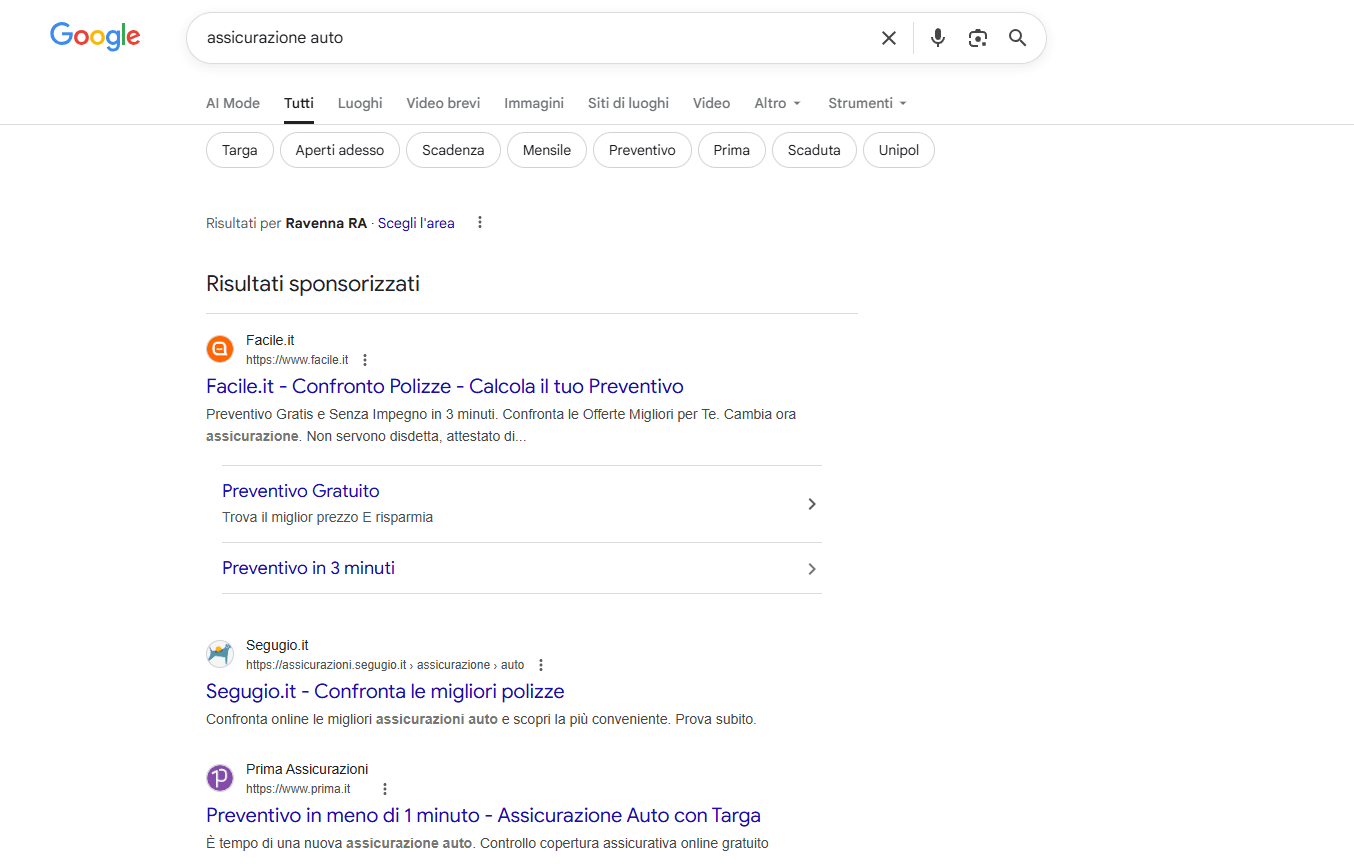Select the Mensile filter chip
Viewport: 1354px width, 867px height.
pos(547,150)
